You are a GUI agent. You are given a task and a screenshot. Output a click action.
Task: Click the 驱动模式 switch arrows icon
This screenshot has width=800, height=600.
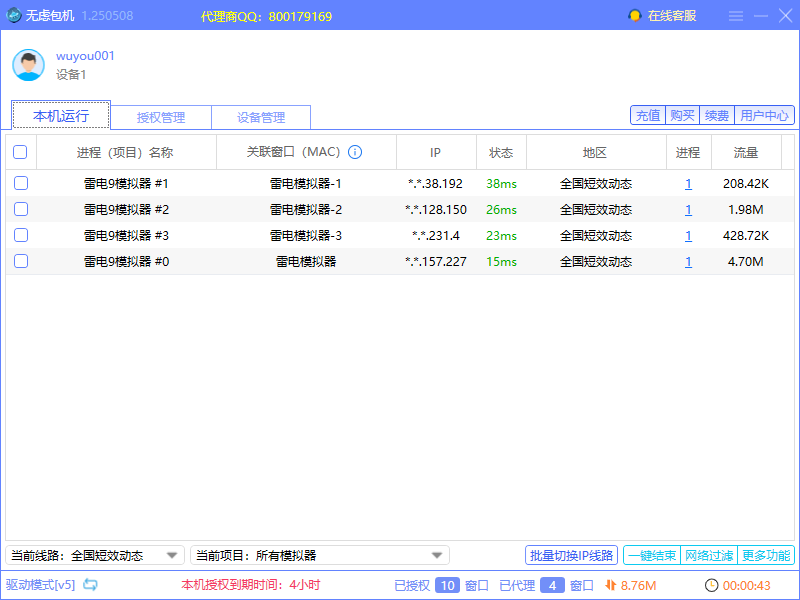(91, 585)
